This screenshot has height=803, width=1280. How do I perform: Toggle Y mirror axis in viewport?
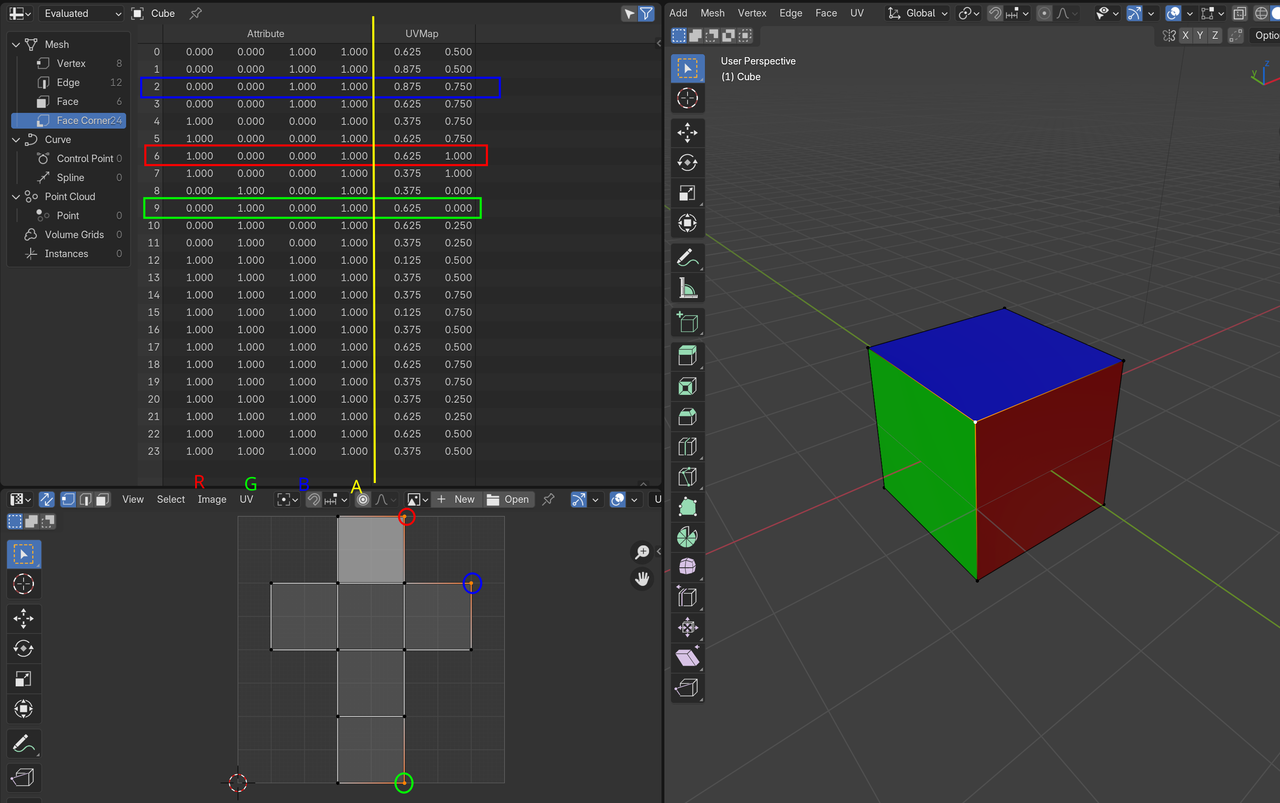(x=1201, y=35)
